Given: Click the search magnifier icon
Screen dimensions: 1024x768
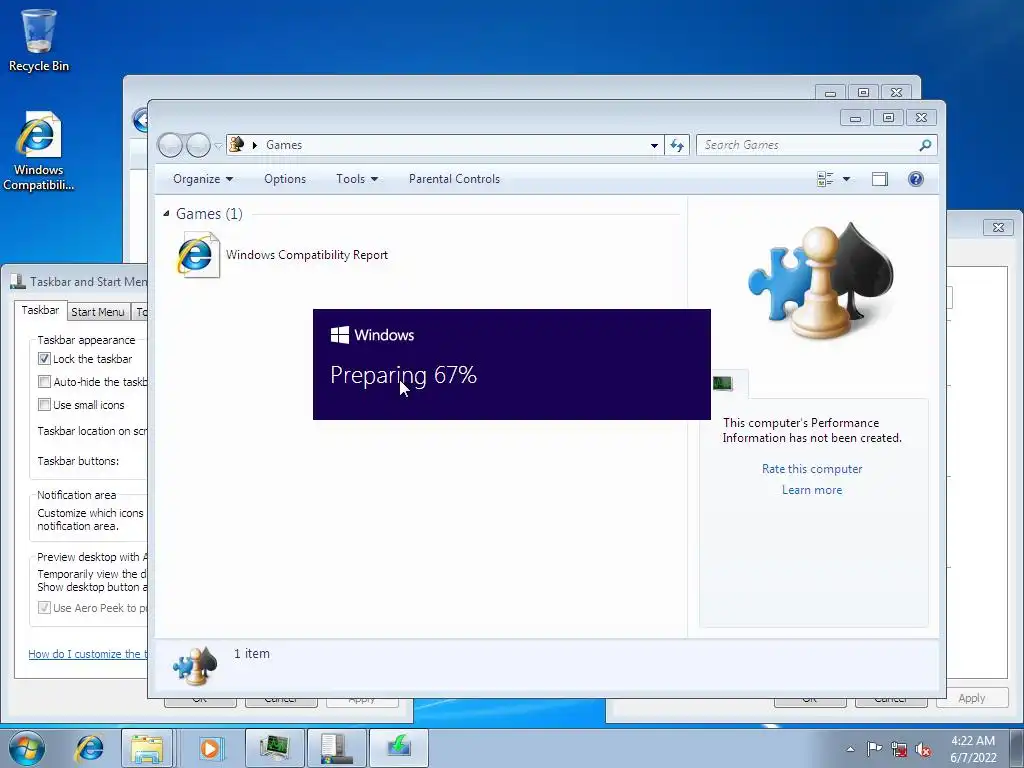Looking at the screenshot, I should click(x=925, y=145).
